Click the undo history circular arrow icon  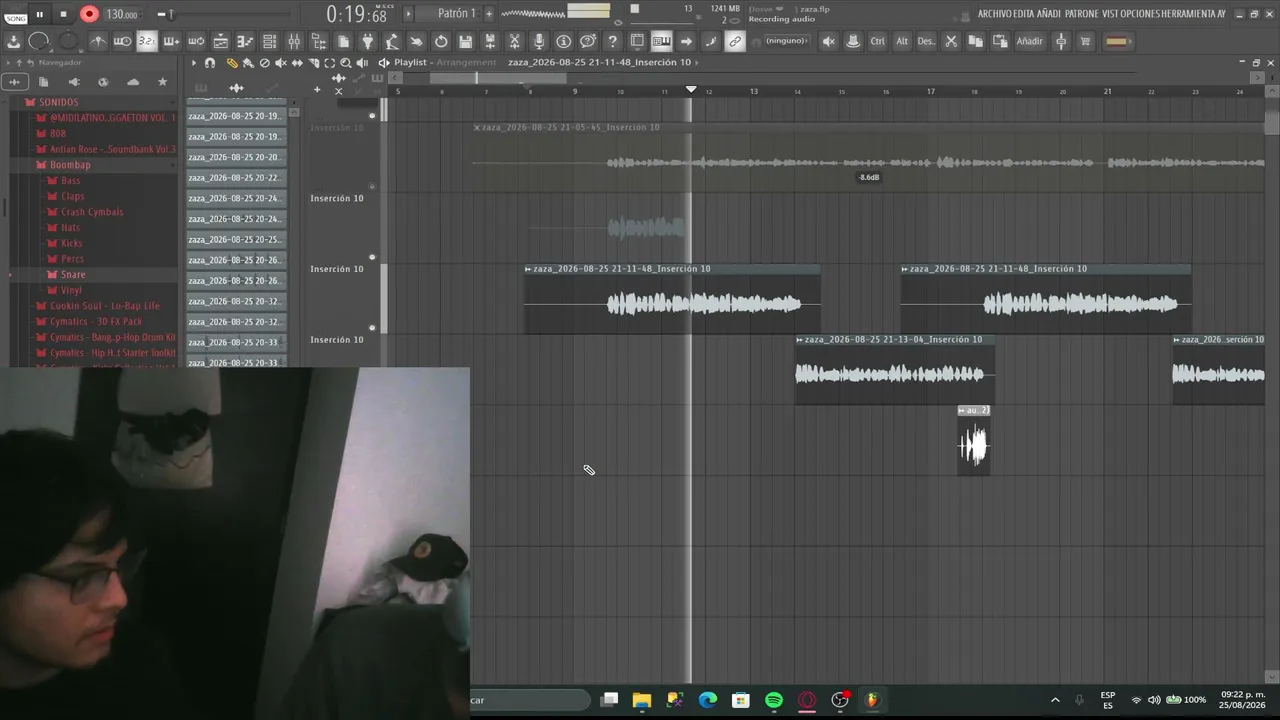(x=441, y=41)
